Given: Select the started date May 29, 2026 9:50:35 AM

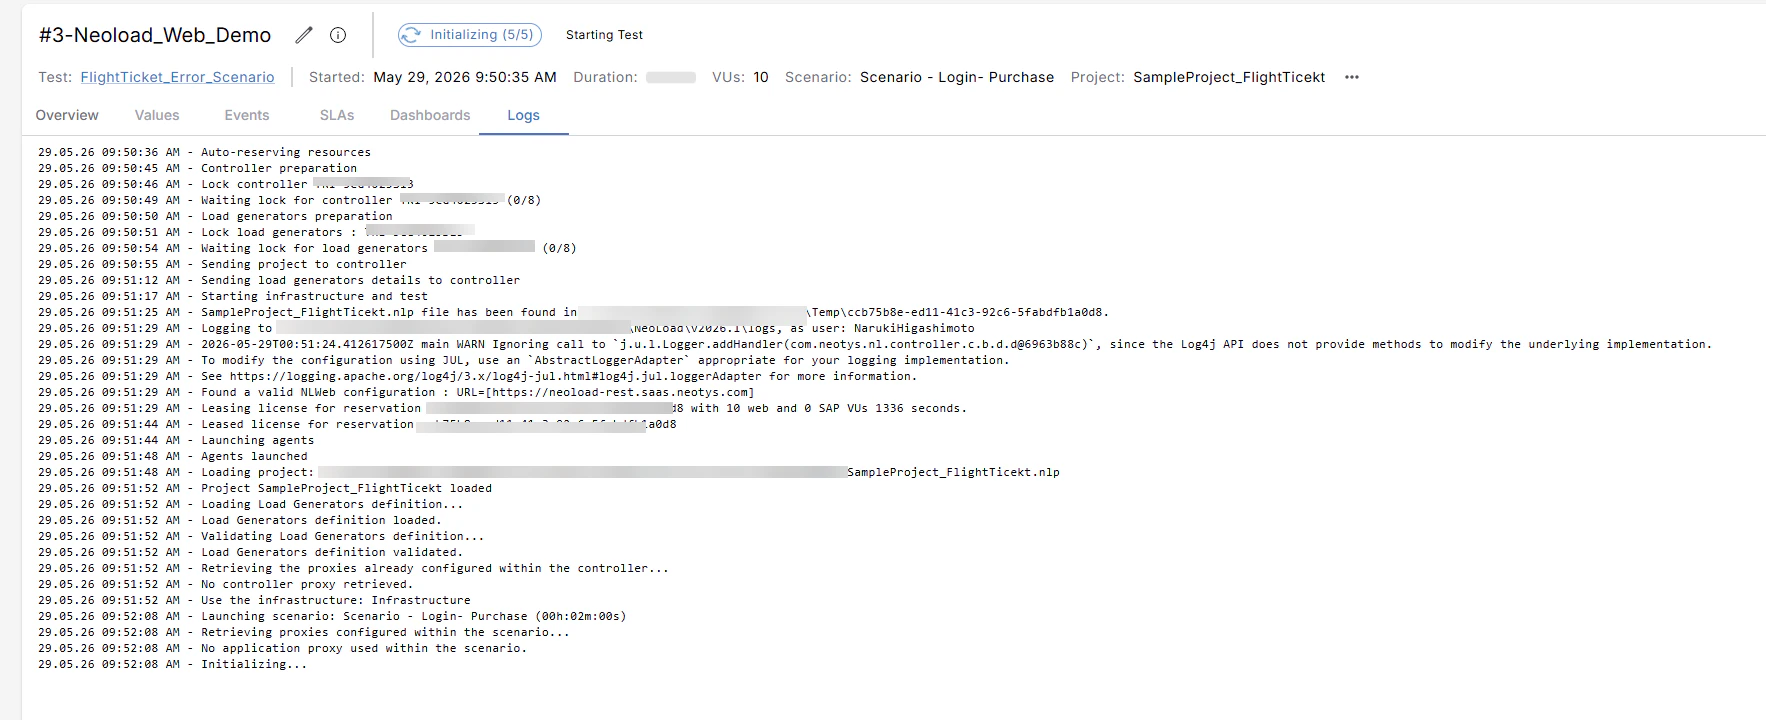Looking at the screenshot, I should [x=465, y=77].
